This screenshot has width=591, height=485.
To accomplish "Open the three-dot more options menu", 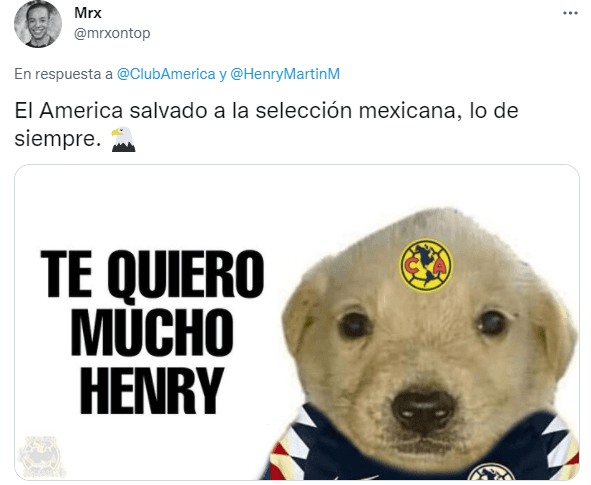I will point(570,13).
